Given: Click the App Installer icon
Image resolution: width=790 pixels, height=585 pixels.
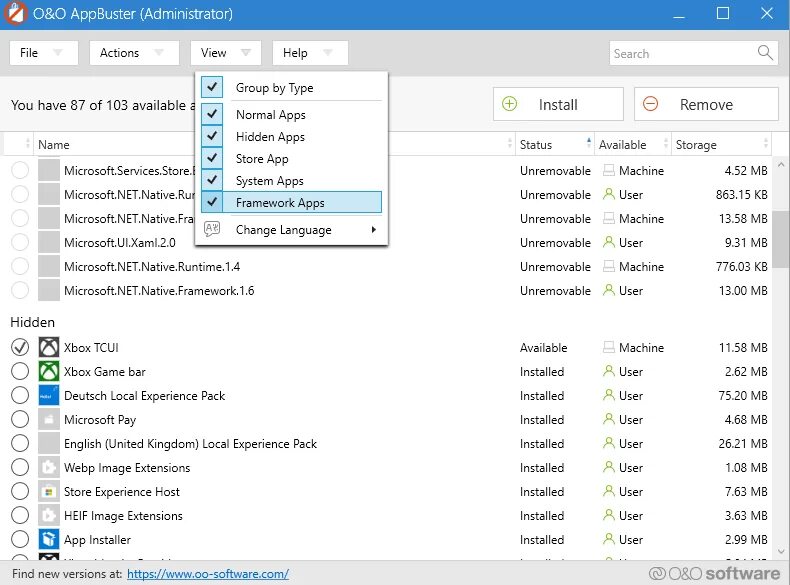Looking at the screenshot, I should tap(49, 540).
